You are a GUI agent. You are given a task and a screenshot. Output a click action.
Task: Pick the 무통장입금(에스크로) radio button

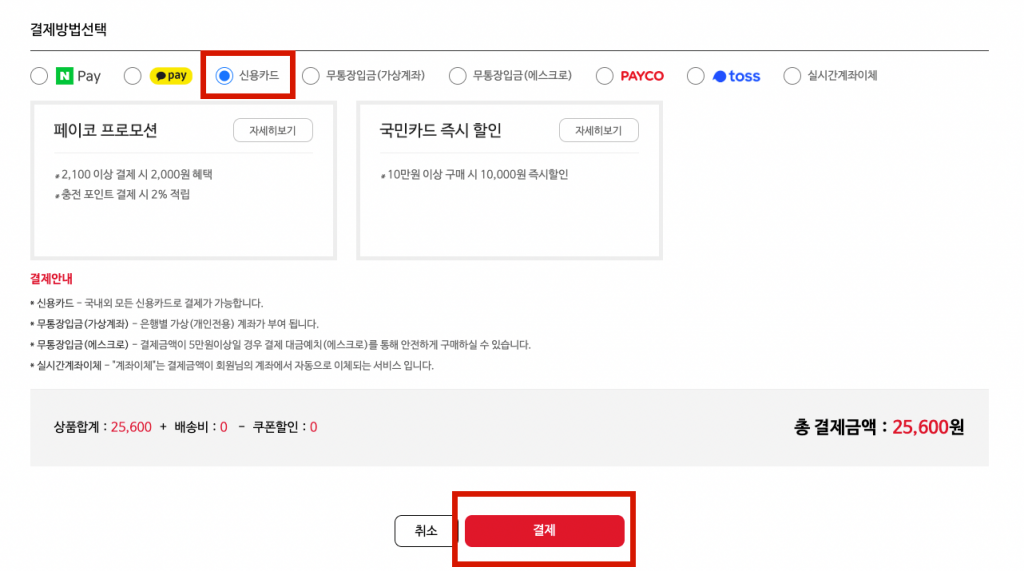457,76
